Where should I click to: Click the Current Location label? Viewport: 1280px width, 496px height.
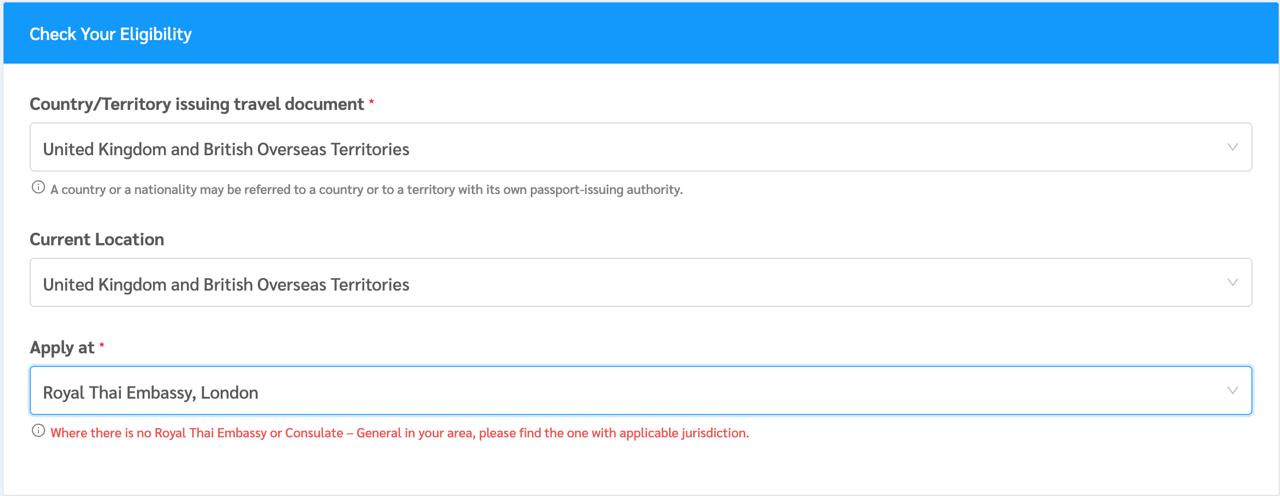(97, 239)
